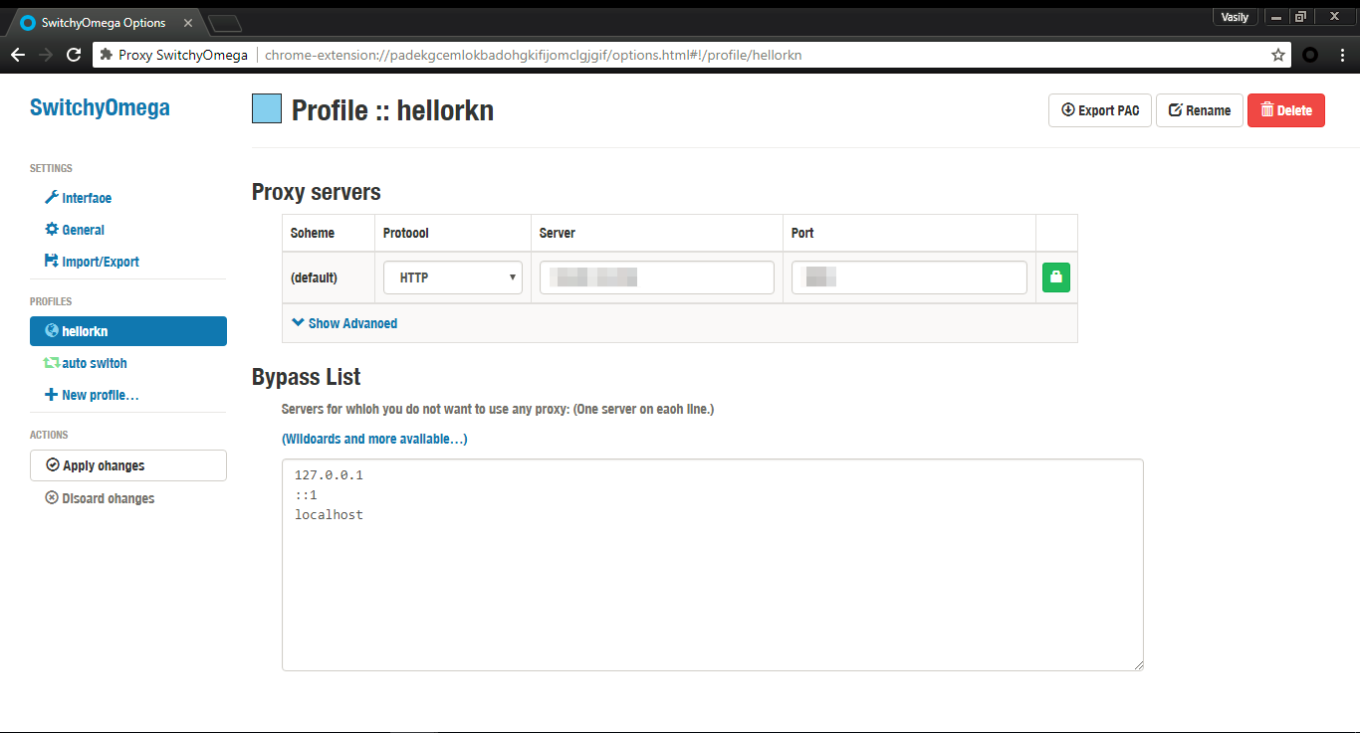
Task: Click the Vasily user profile button
Action: 1235,16
